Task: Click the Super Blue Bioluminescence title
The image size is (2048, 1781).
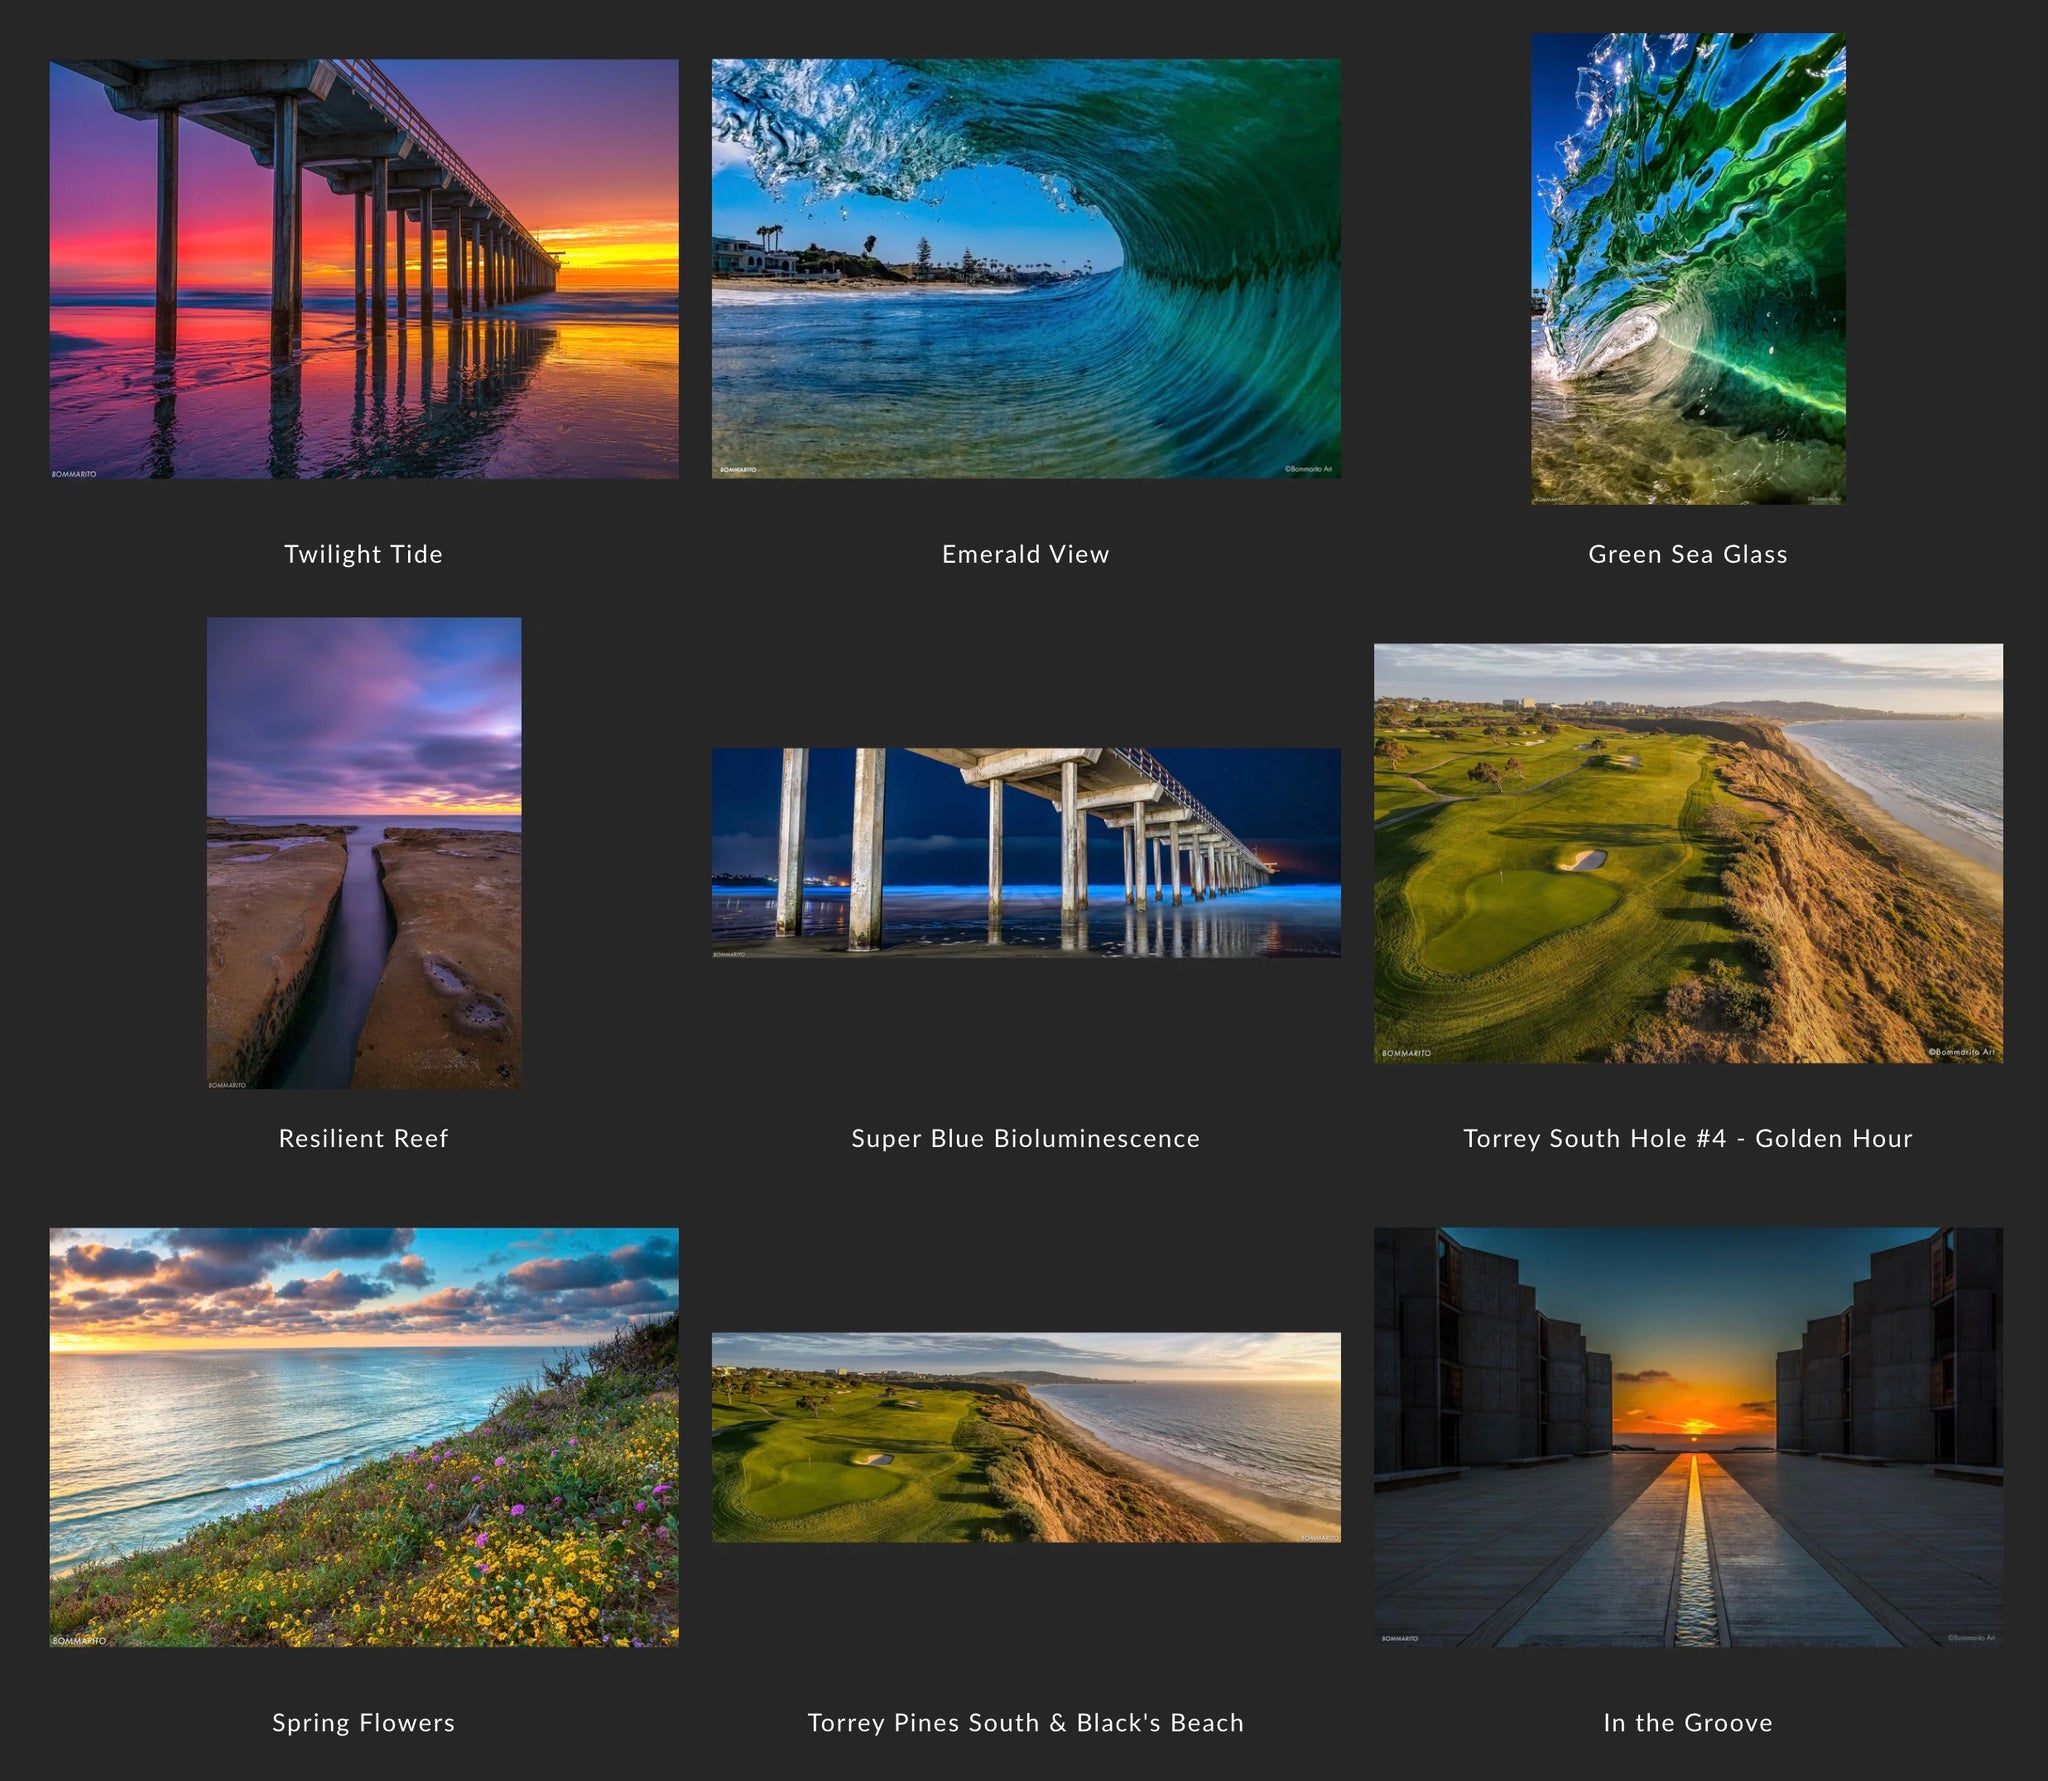Action: click(x=1026, y=1138)
